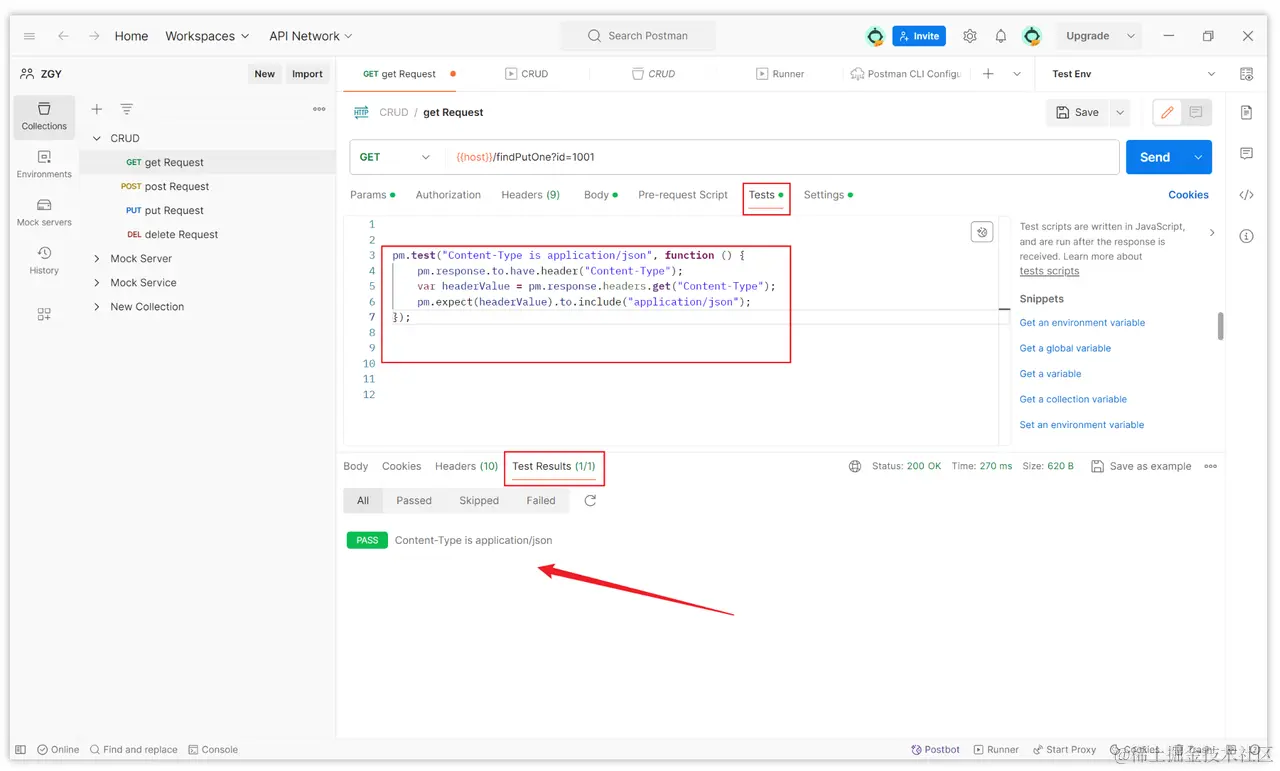Switch to the Pre-request Script tab
Image resolution: width=1280 pixels, height=771 pixels.
coord(683,195)
